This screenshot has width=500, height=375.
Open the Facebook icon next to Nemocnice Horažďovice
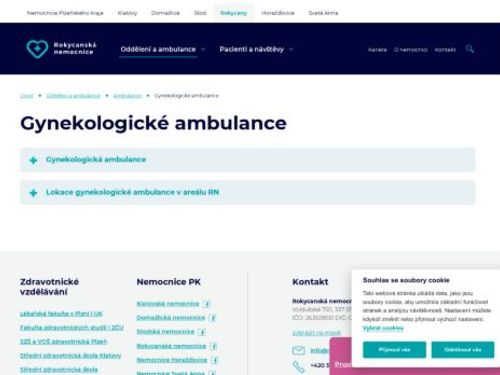click(x=215, y=360)
